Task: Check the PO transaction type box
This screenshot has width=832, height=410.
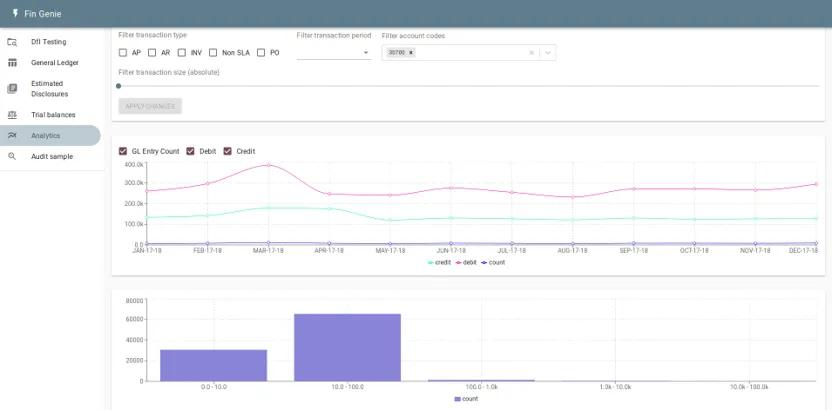Action: point(261,53)
